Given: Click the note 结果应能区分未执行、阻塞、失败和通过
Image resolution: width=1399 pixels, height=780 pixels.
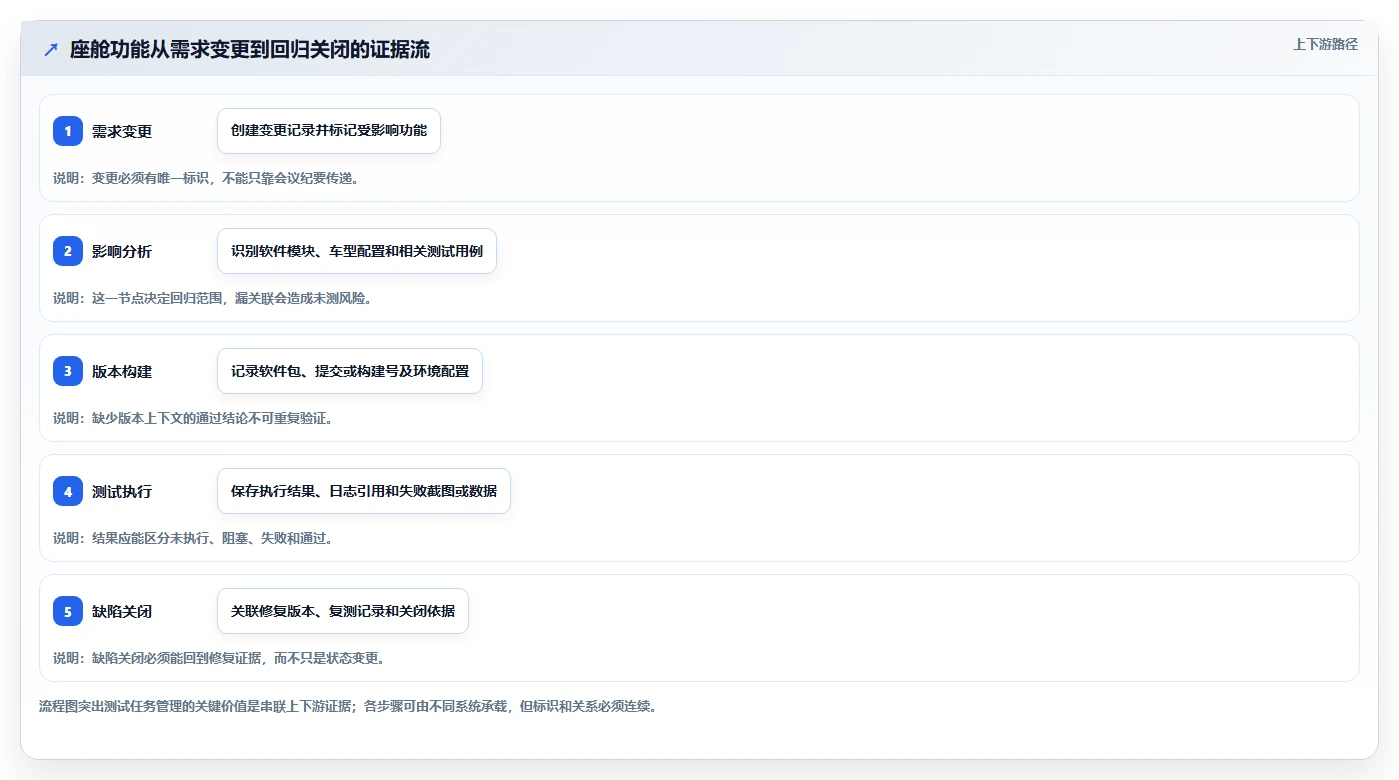Looking at the screenshot, I should pyautogui.click(x=193, y=538).
